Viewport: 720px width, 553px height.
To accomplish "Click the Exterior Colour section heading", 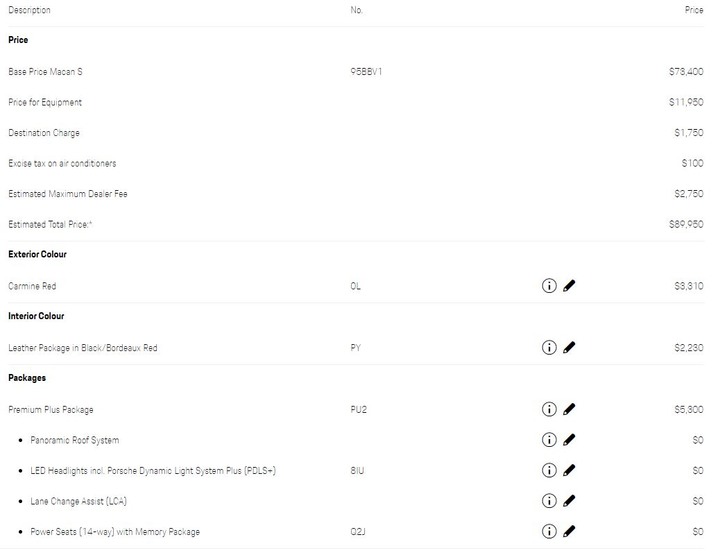I will pyautogui.click(x=37, y=254).
